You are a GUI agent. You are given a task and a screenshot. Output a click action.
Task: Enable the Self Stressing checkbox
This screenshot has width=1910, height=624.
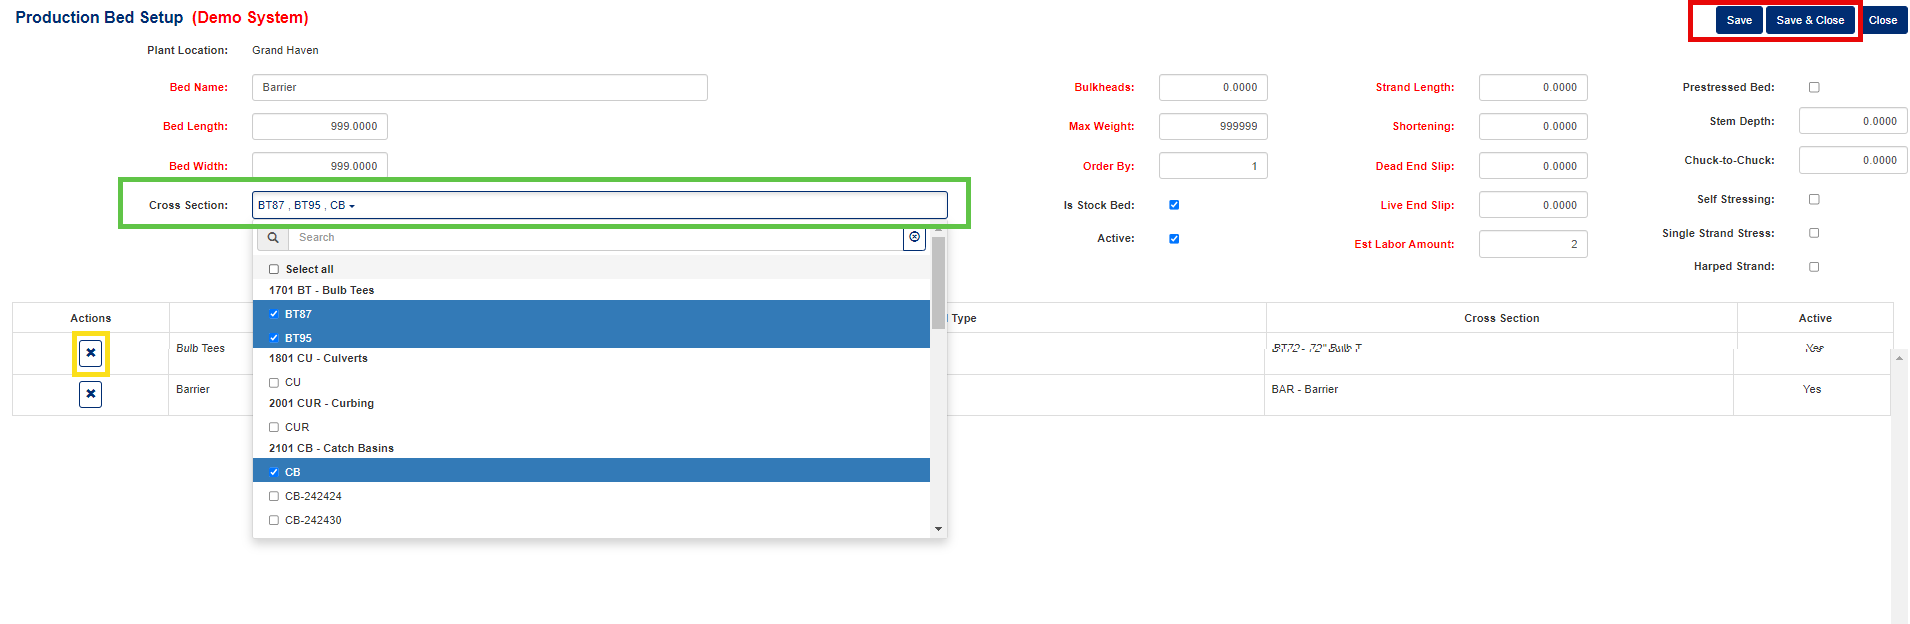click(x=1814, y=199)
